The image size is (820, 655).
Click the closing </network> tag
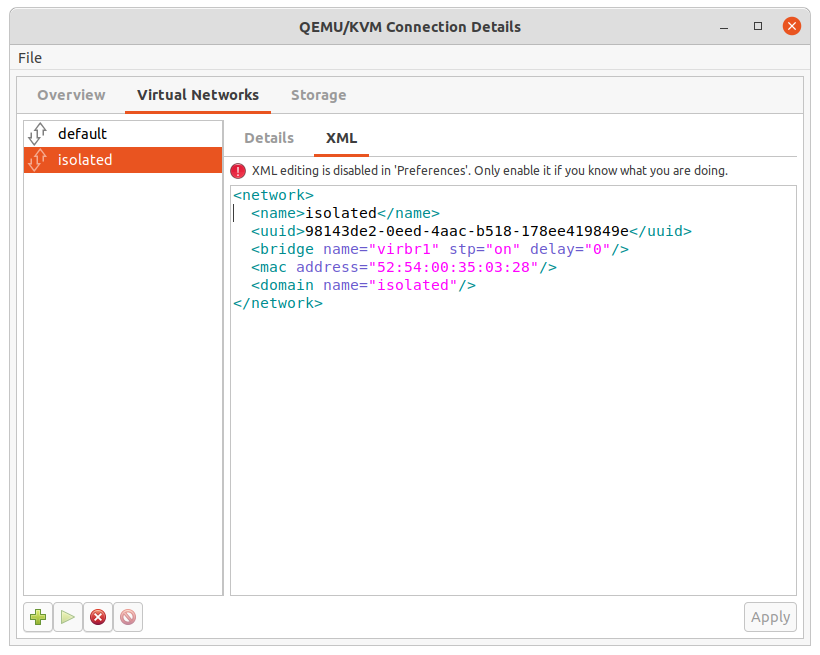click(x=278, y=303)
